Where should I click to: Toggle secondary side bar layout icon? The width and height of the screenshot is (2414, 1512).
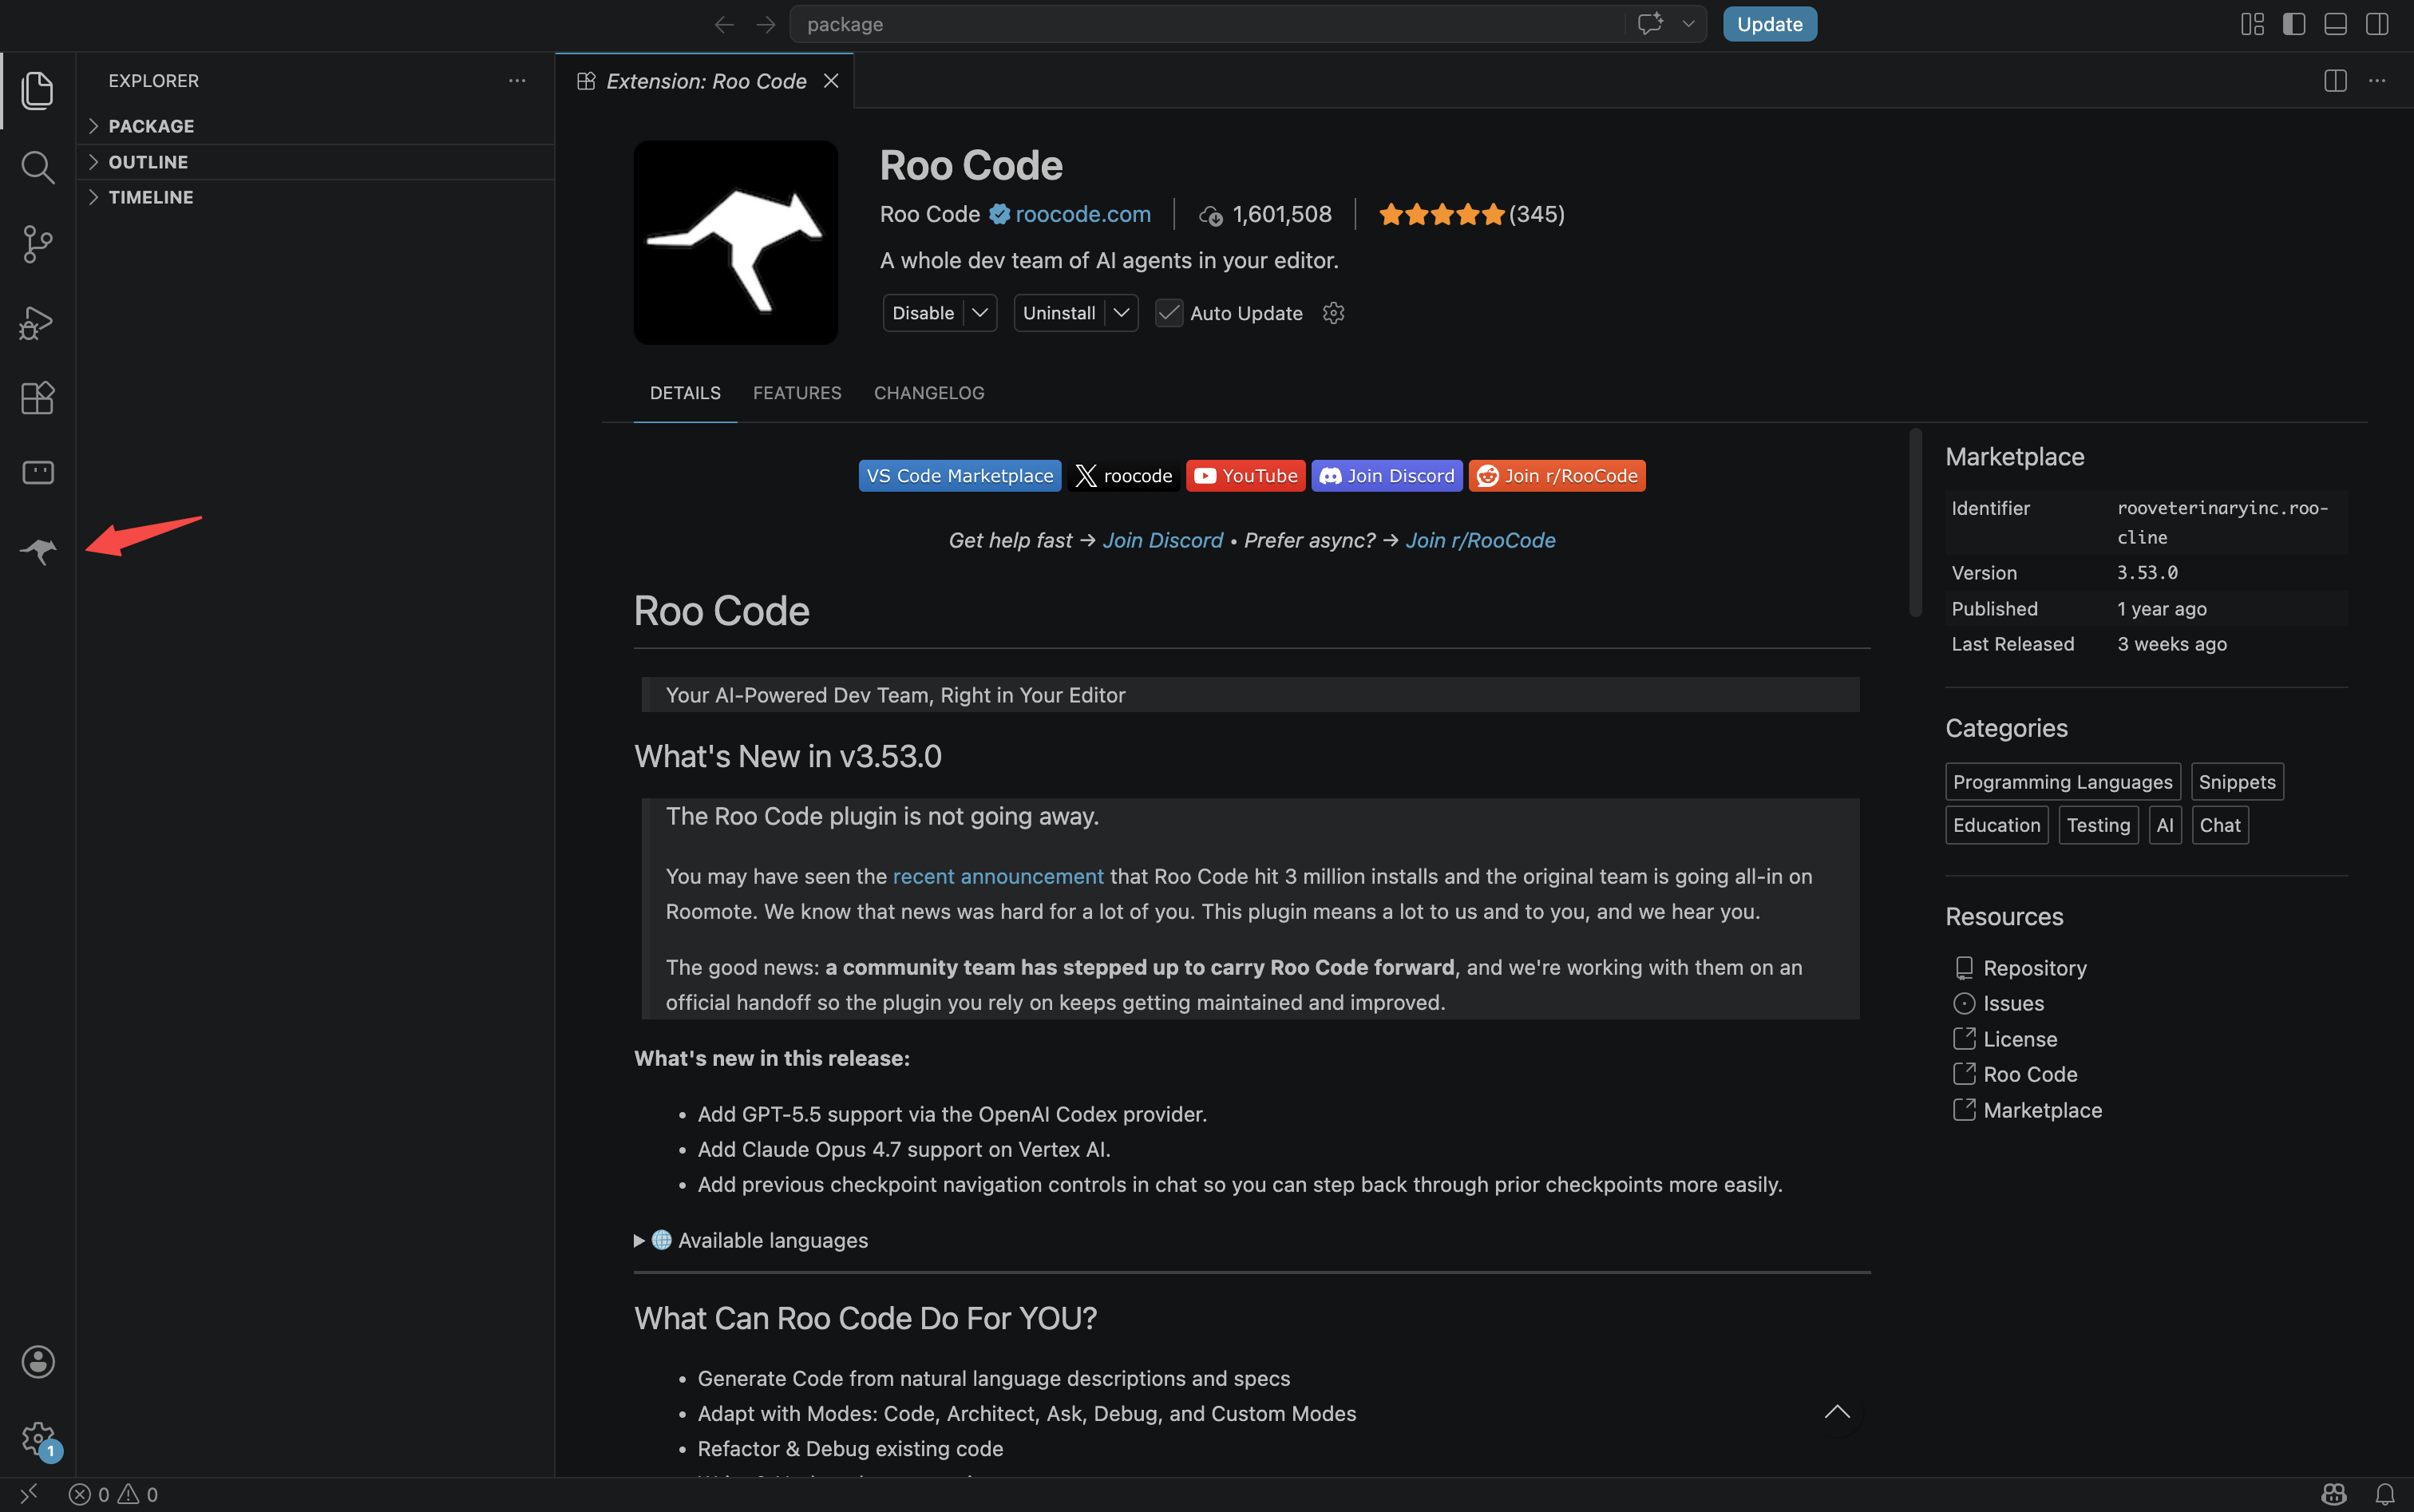(2377, 24)
